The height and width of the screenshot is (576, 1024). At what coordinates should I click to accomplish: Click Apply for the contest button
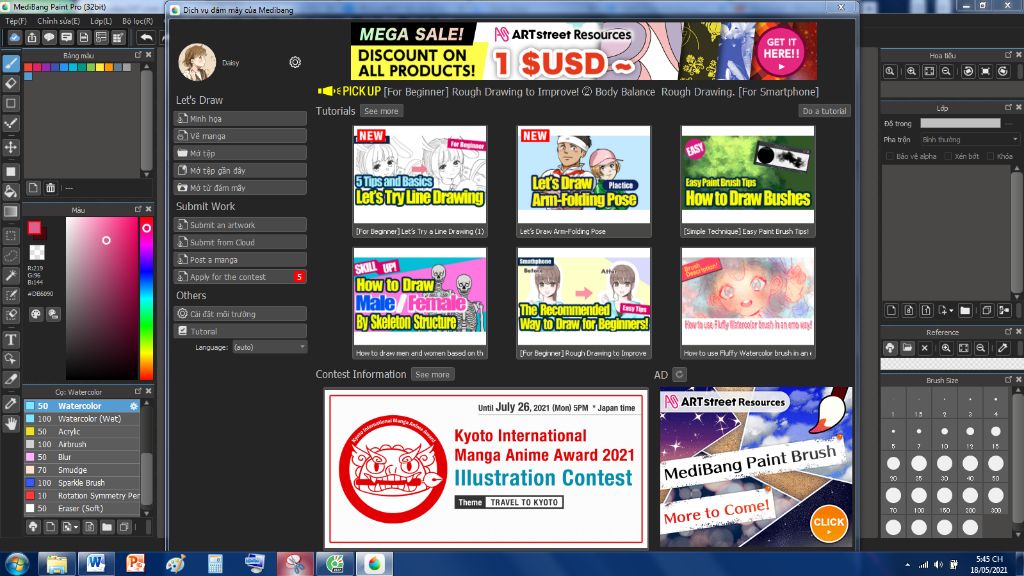[x=240, y=277]
